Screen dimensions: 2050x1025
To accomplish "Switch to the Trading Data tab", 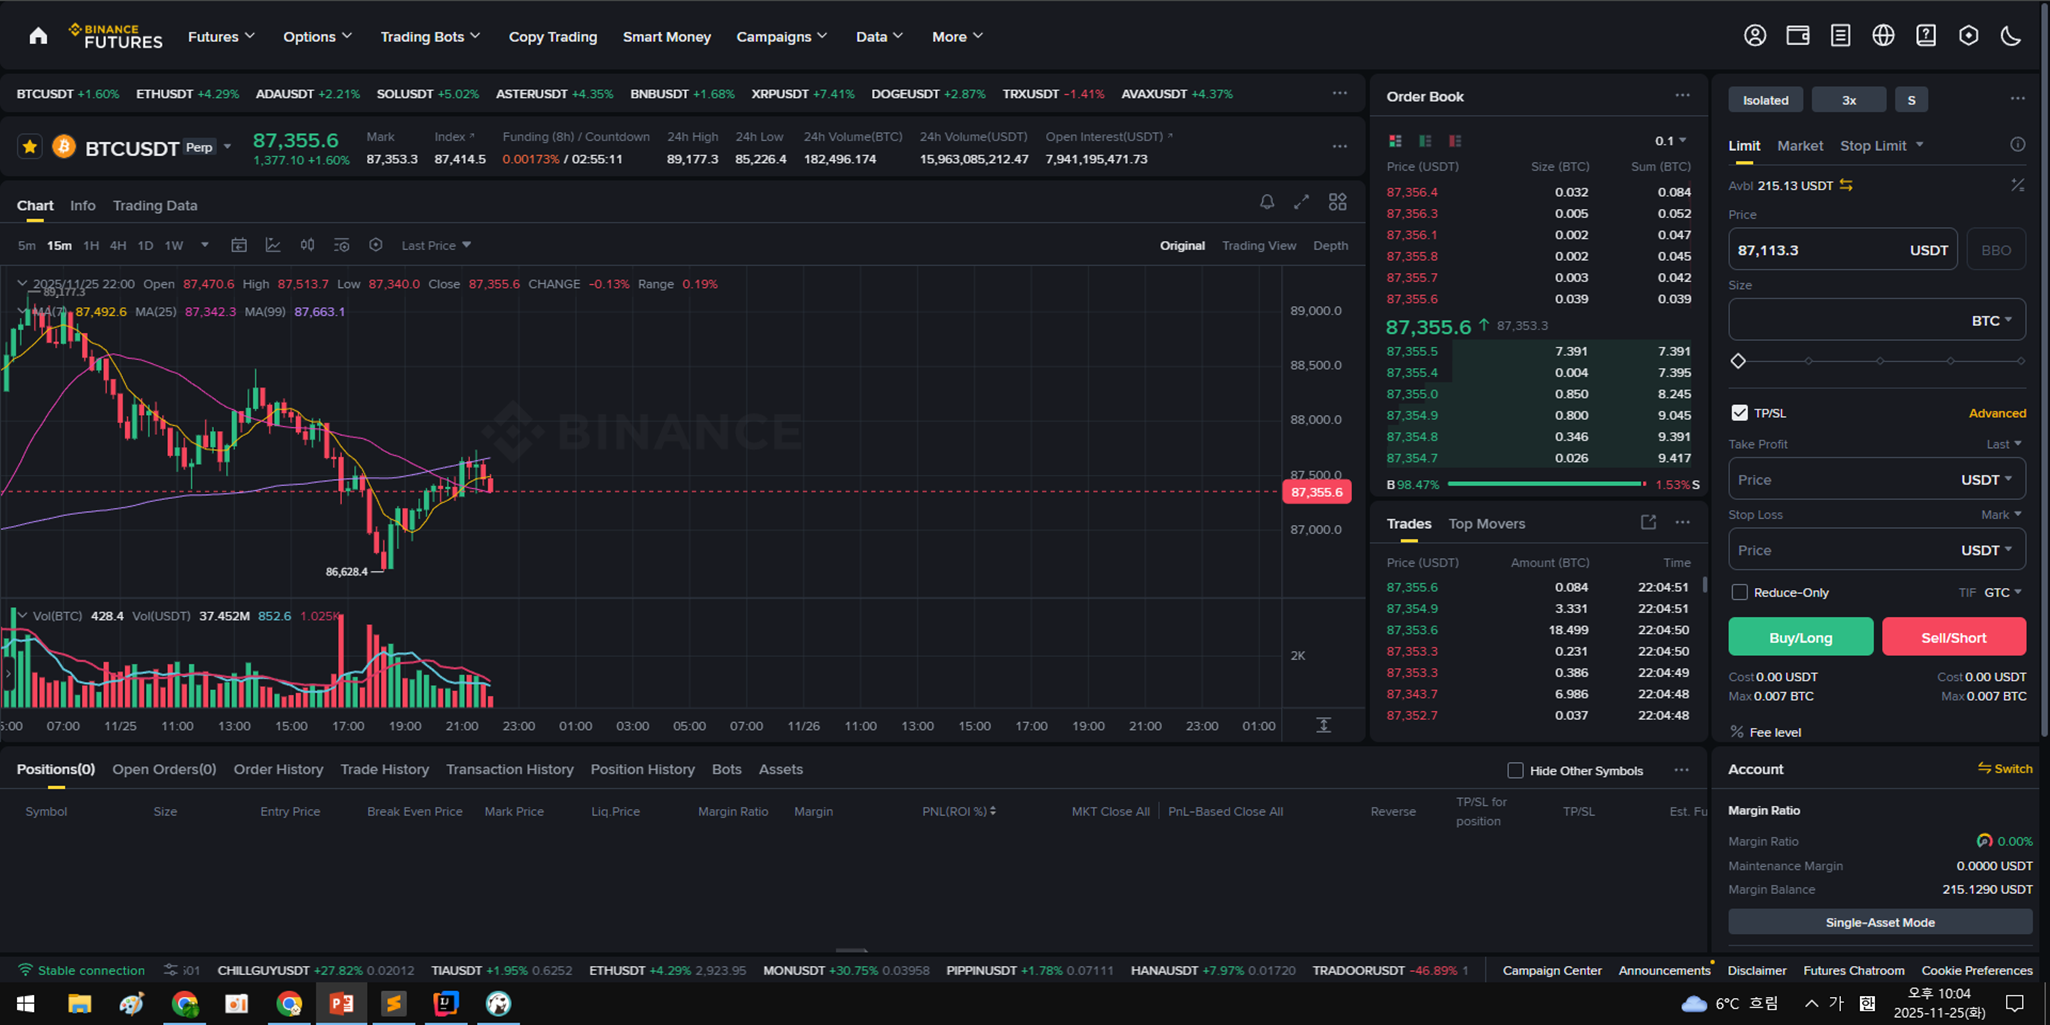I will pos(155,205).
